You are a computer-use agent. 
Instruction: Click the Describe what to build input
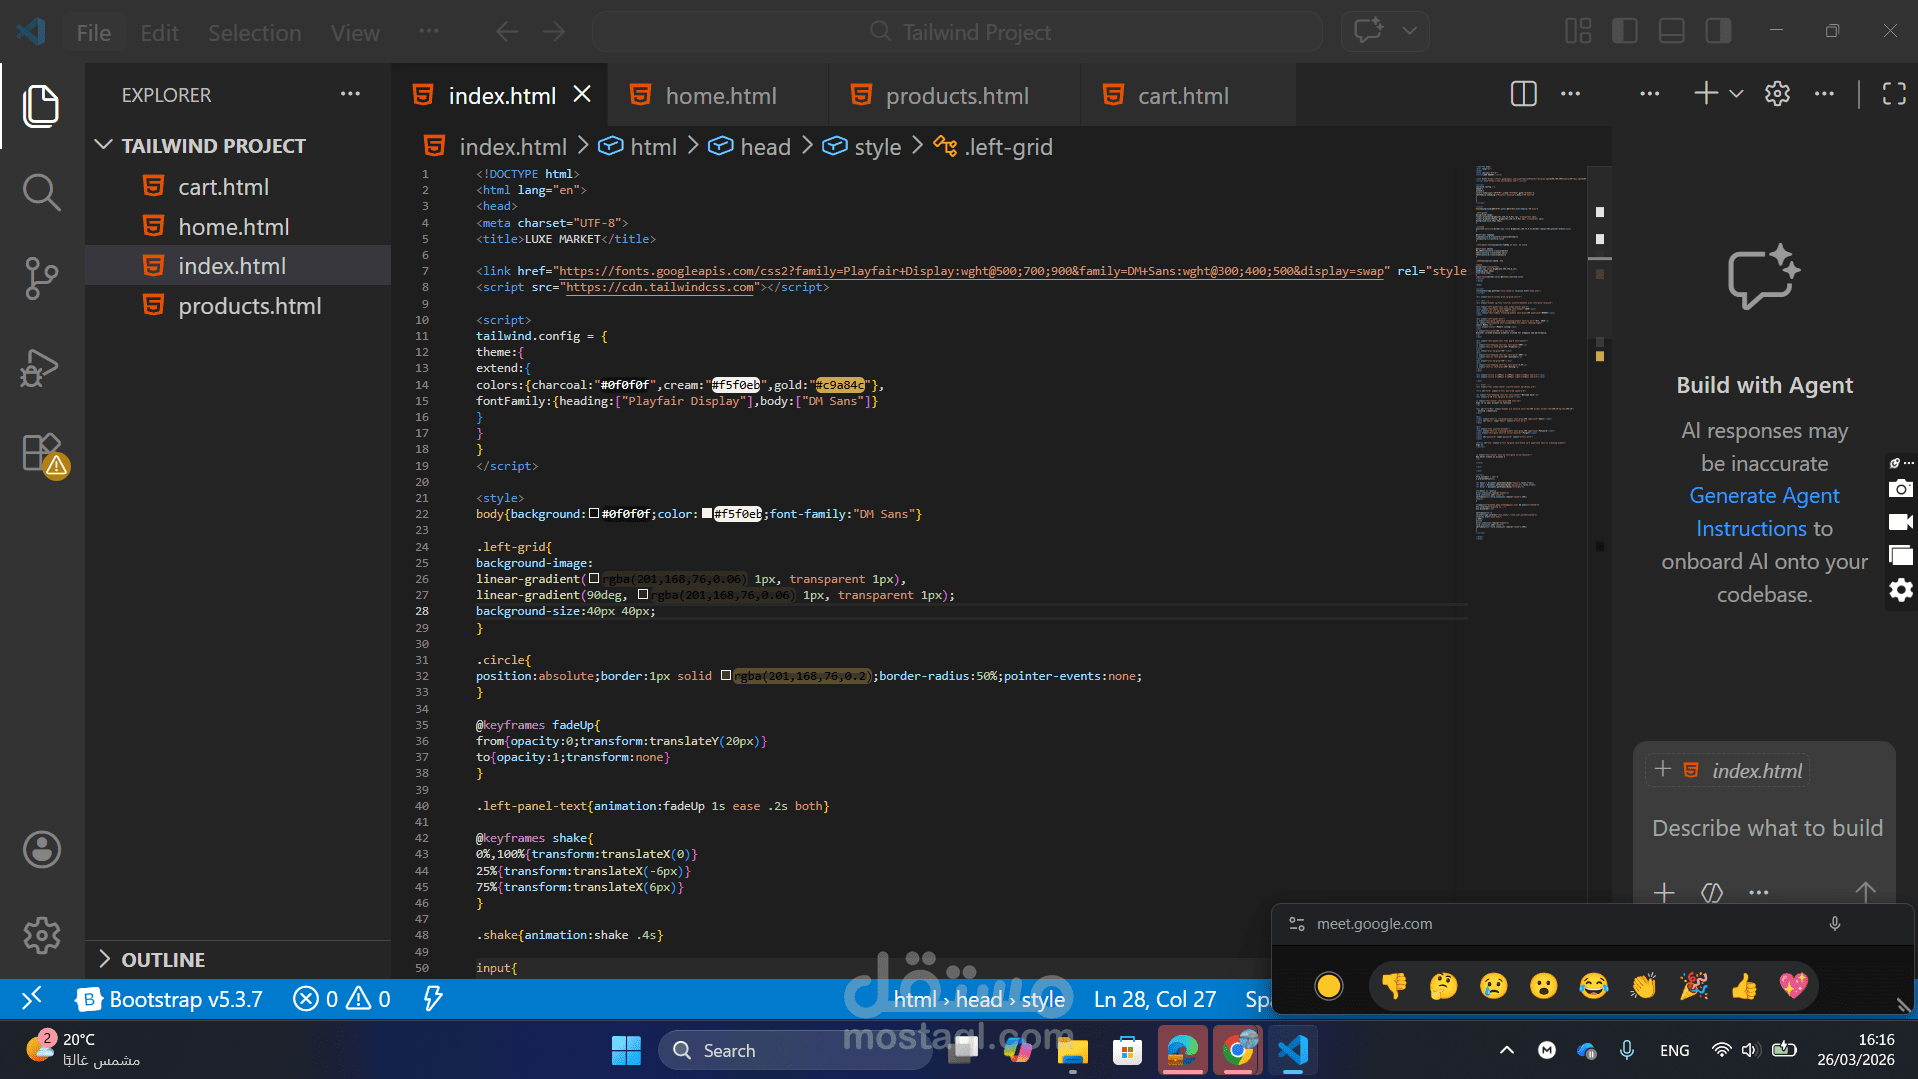click(x=1767, y=828)
